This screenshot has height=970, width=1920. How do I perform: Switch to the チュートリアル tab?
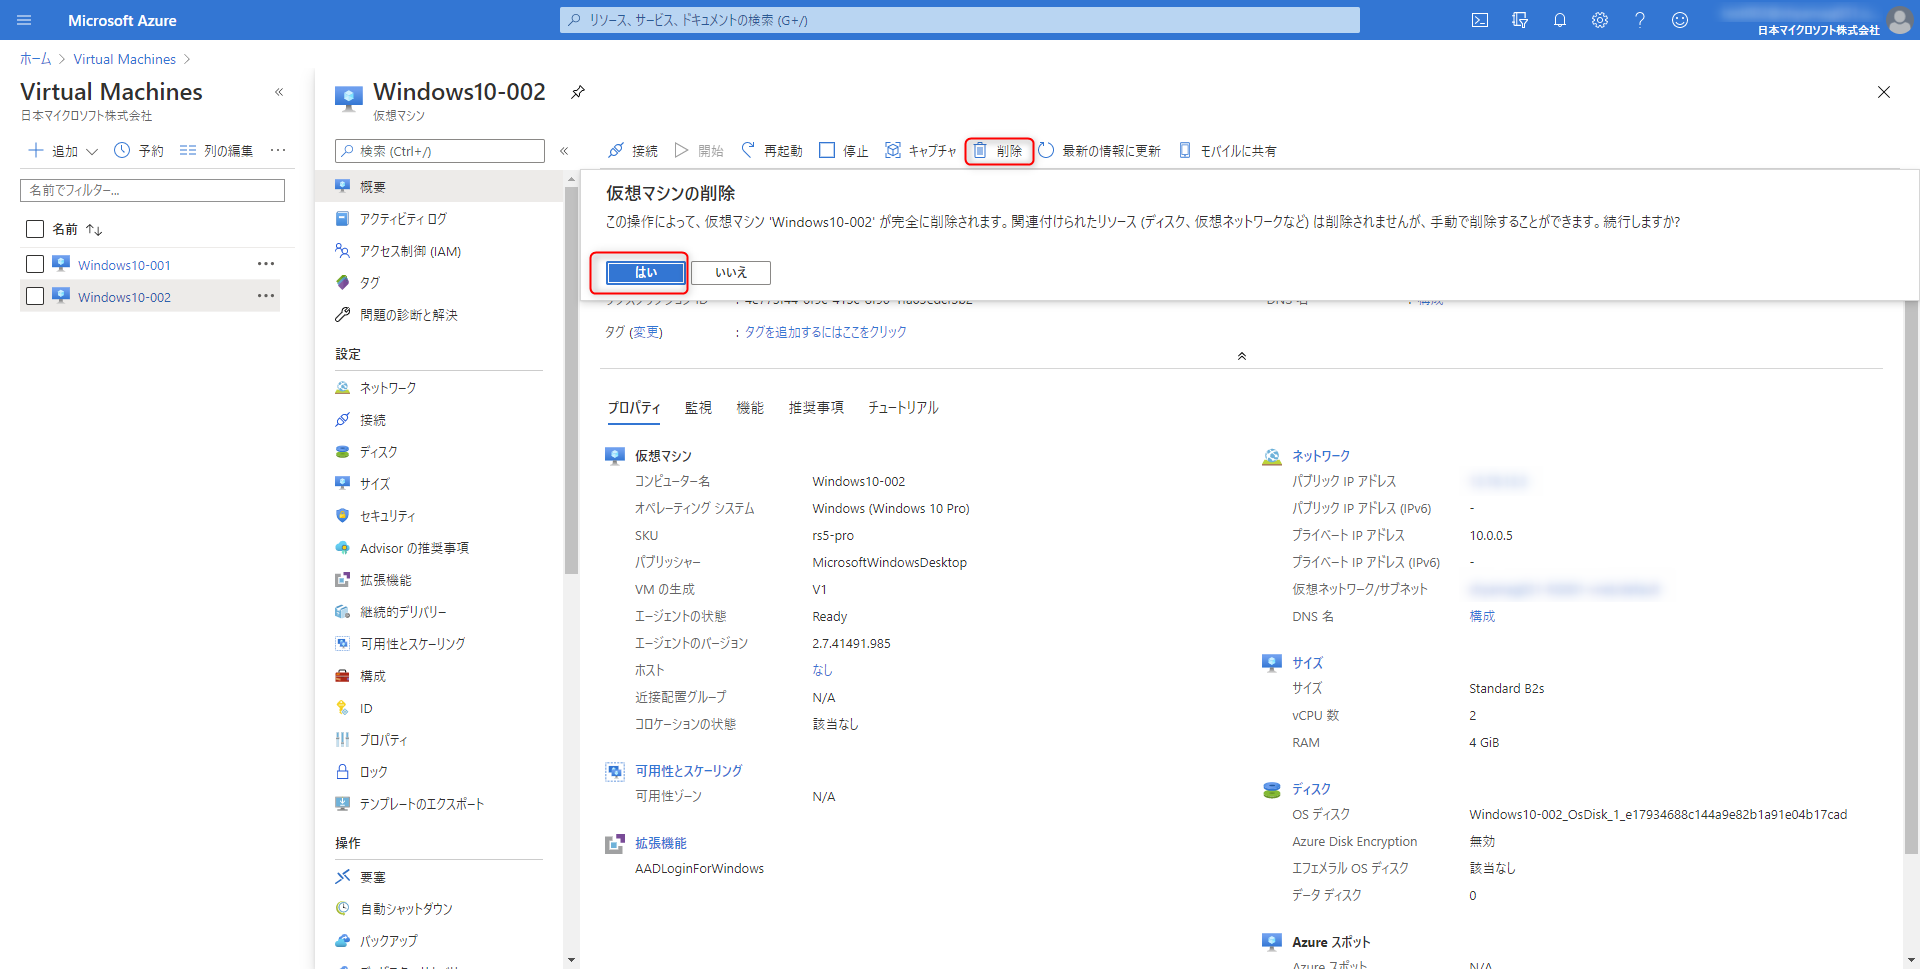(903, 408)
